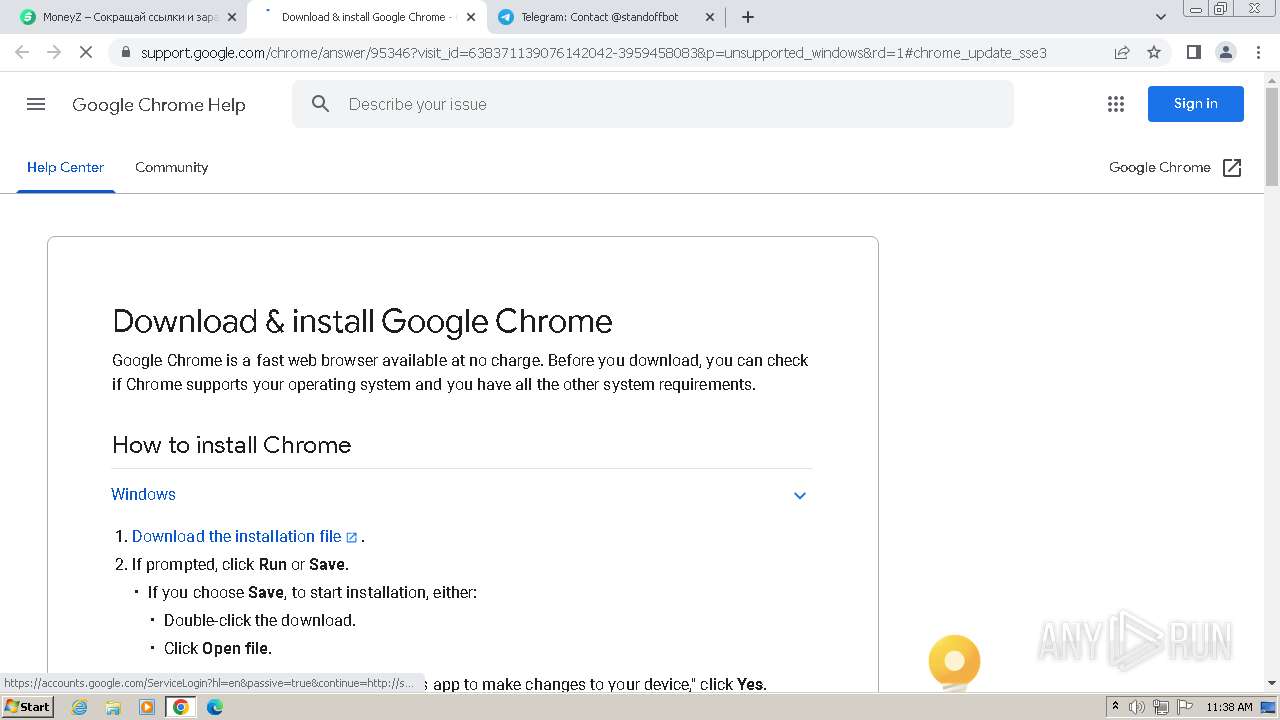Select the Help Center tab
Viewport: 1280px width, 720px height.
(65, 167)
